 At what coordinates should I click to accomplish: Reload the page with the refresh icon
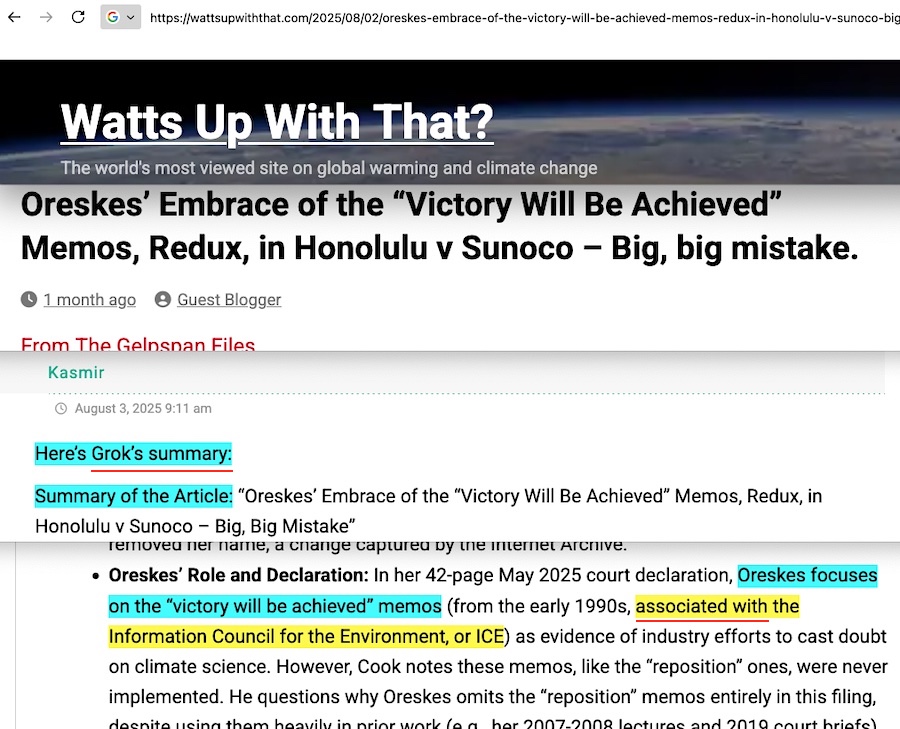coord(78,17)
